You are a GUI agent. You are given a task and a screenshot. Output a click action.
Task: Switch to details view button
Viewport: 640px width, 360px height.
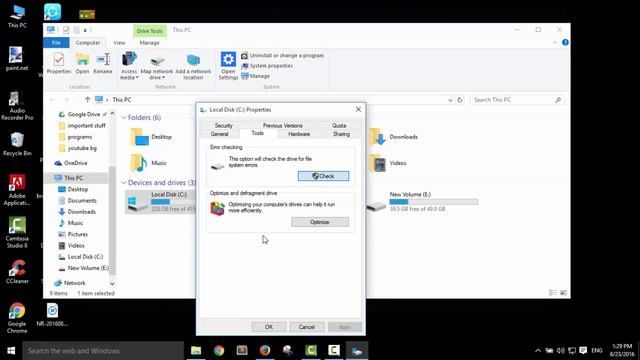(x=553, y=293)
